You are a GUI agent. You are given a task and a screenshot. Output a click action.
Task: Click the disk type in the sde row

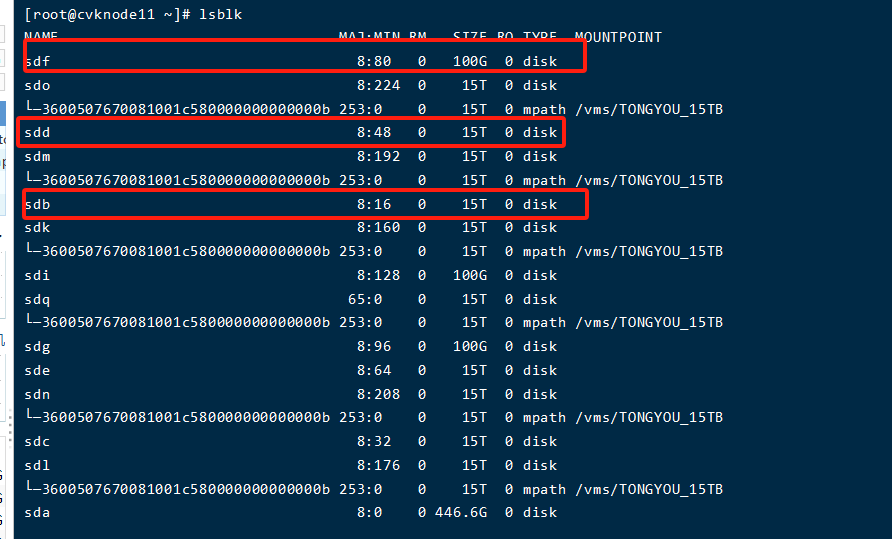point(540,371)
